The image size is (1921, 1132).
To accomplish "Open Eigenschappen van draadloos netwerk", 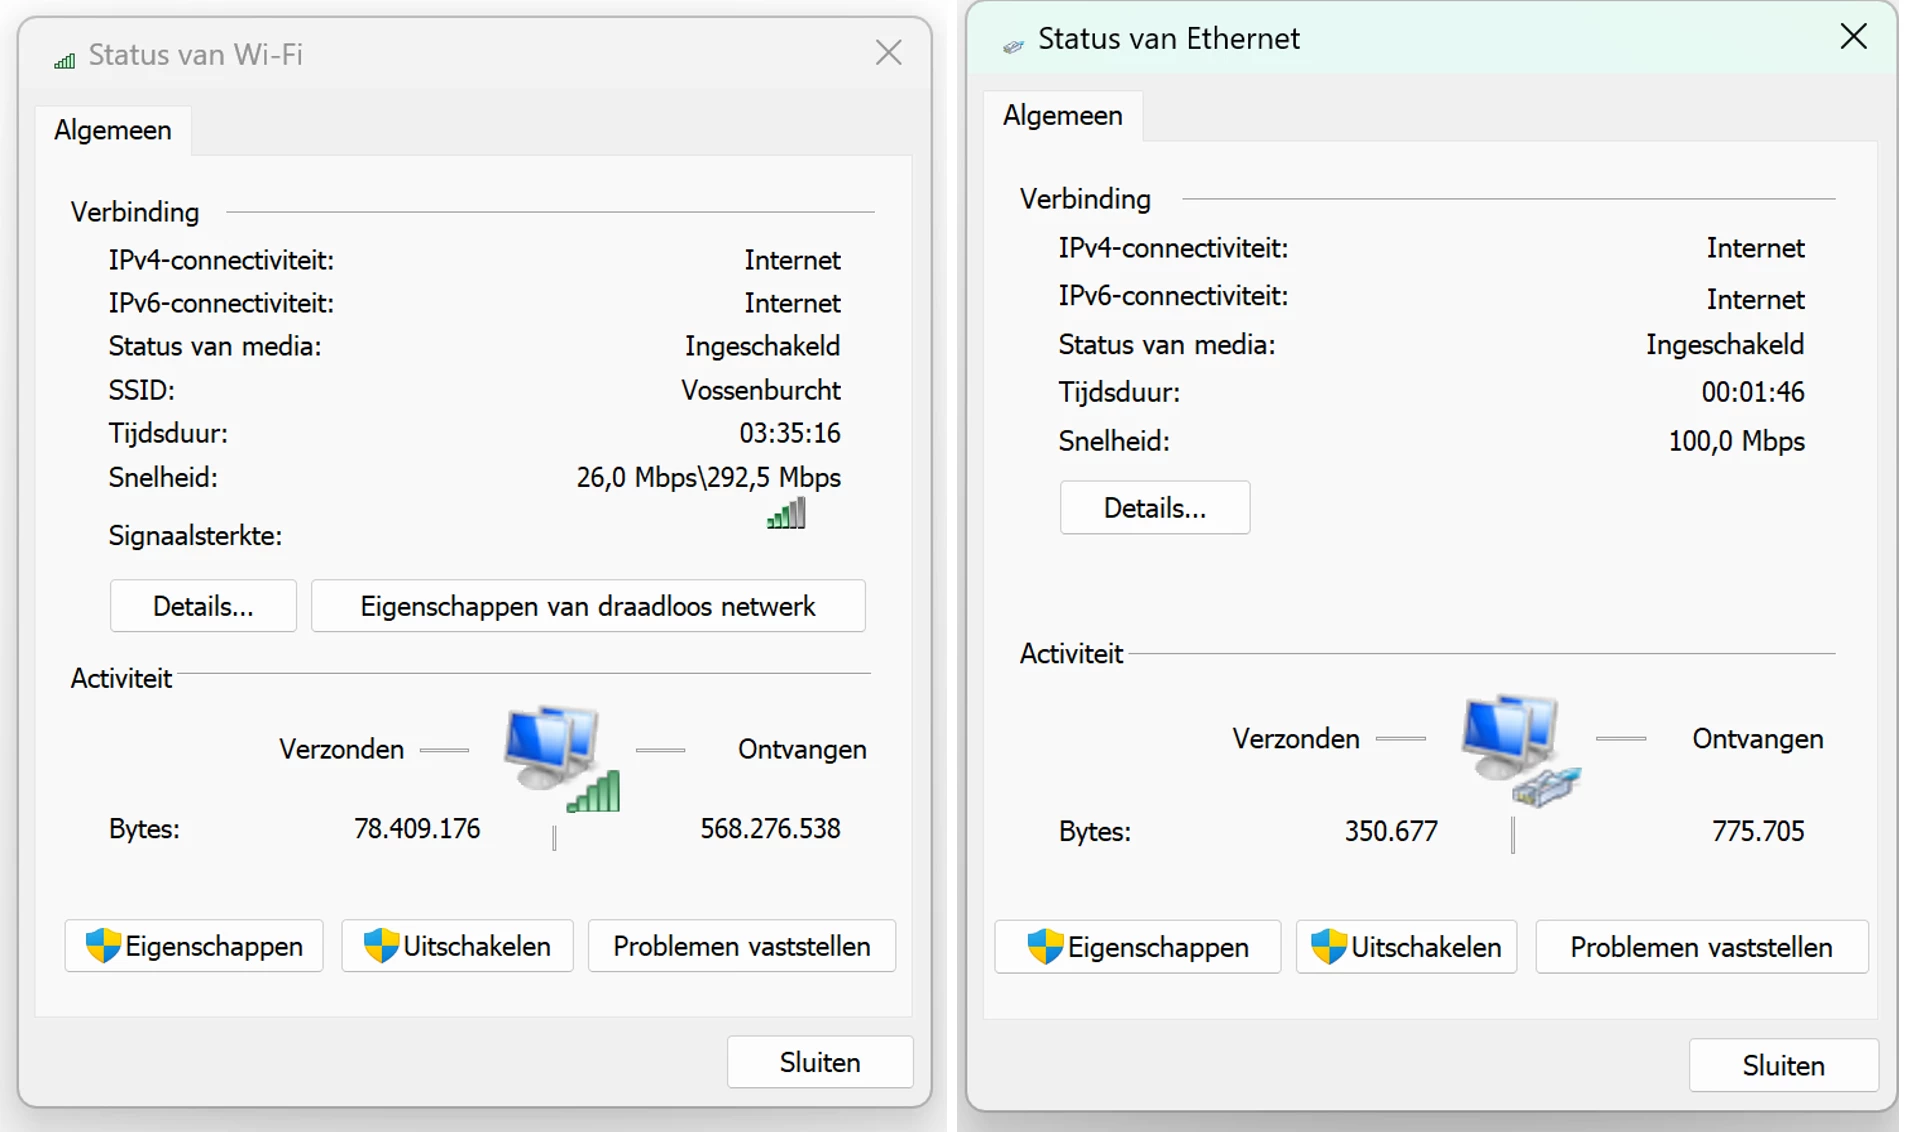I will [588, 606].
